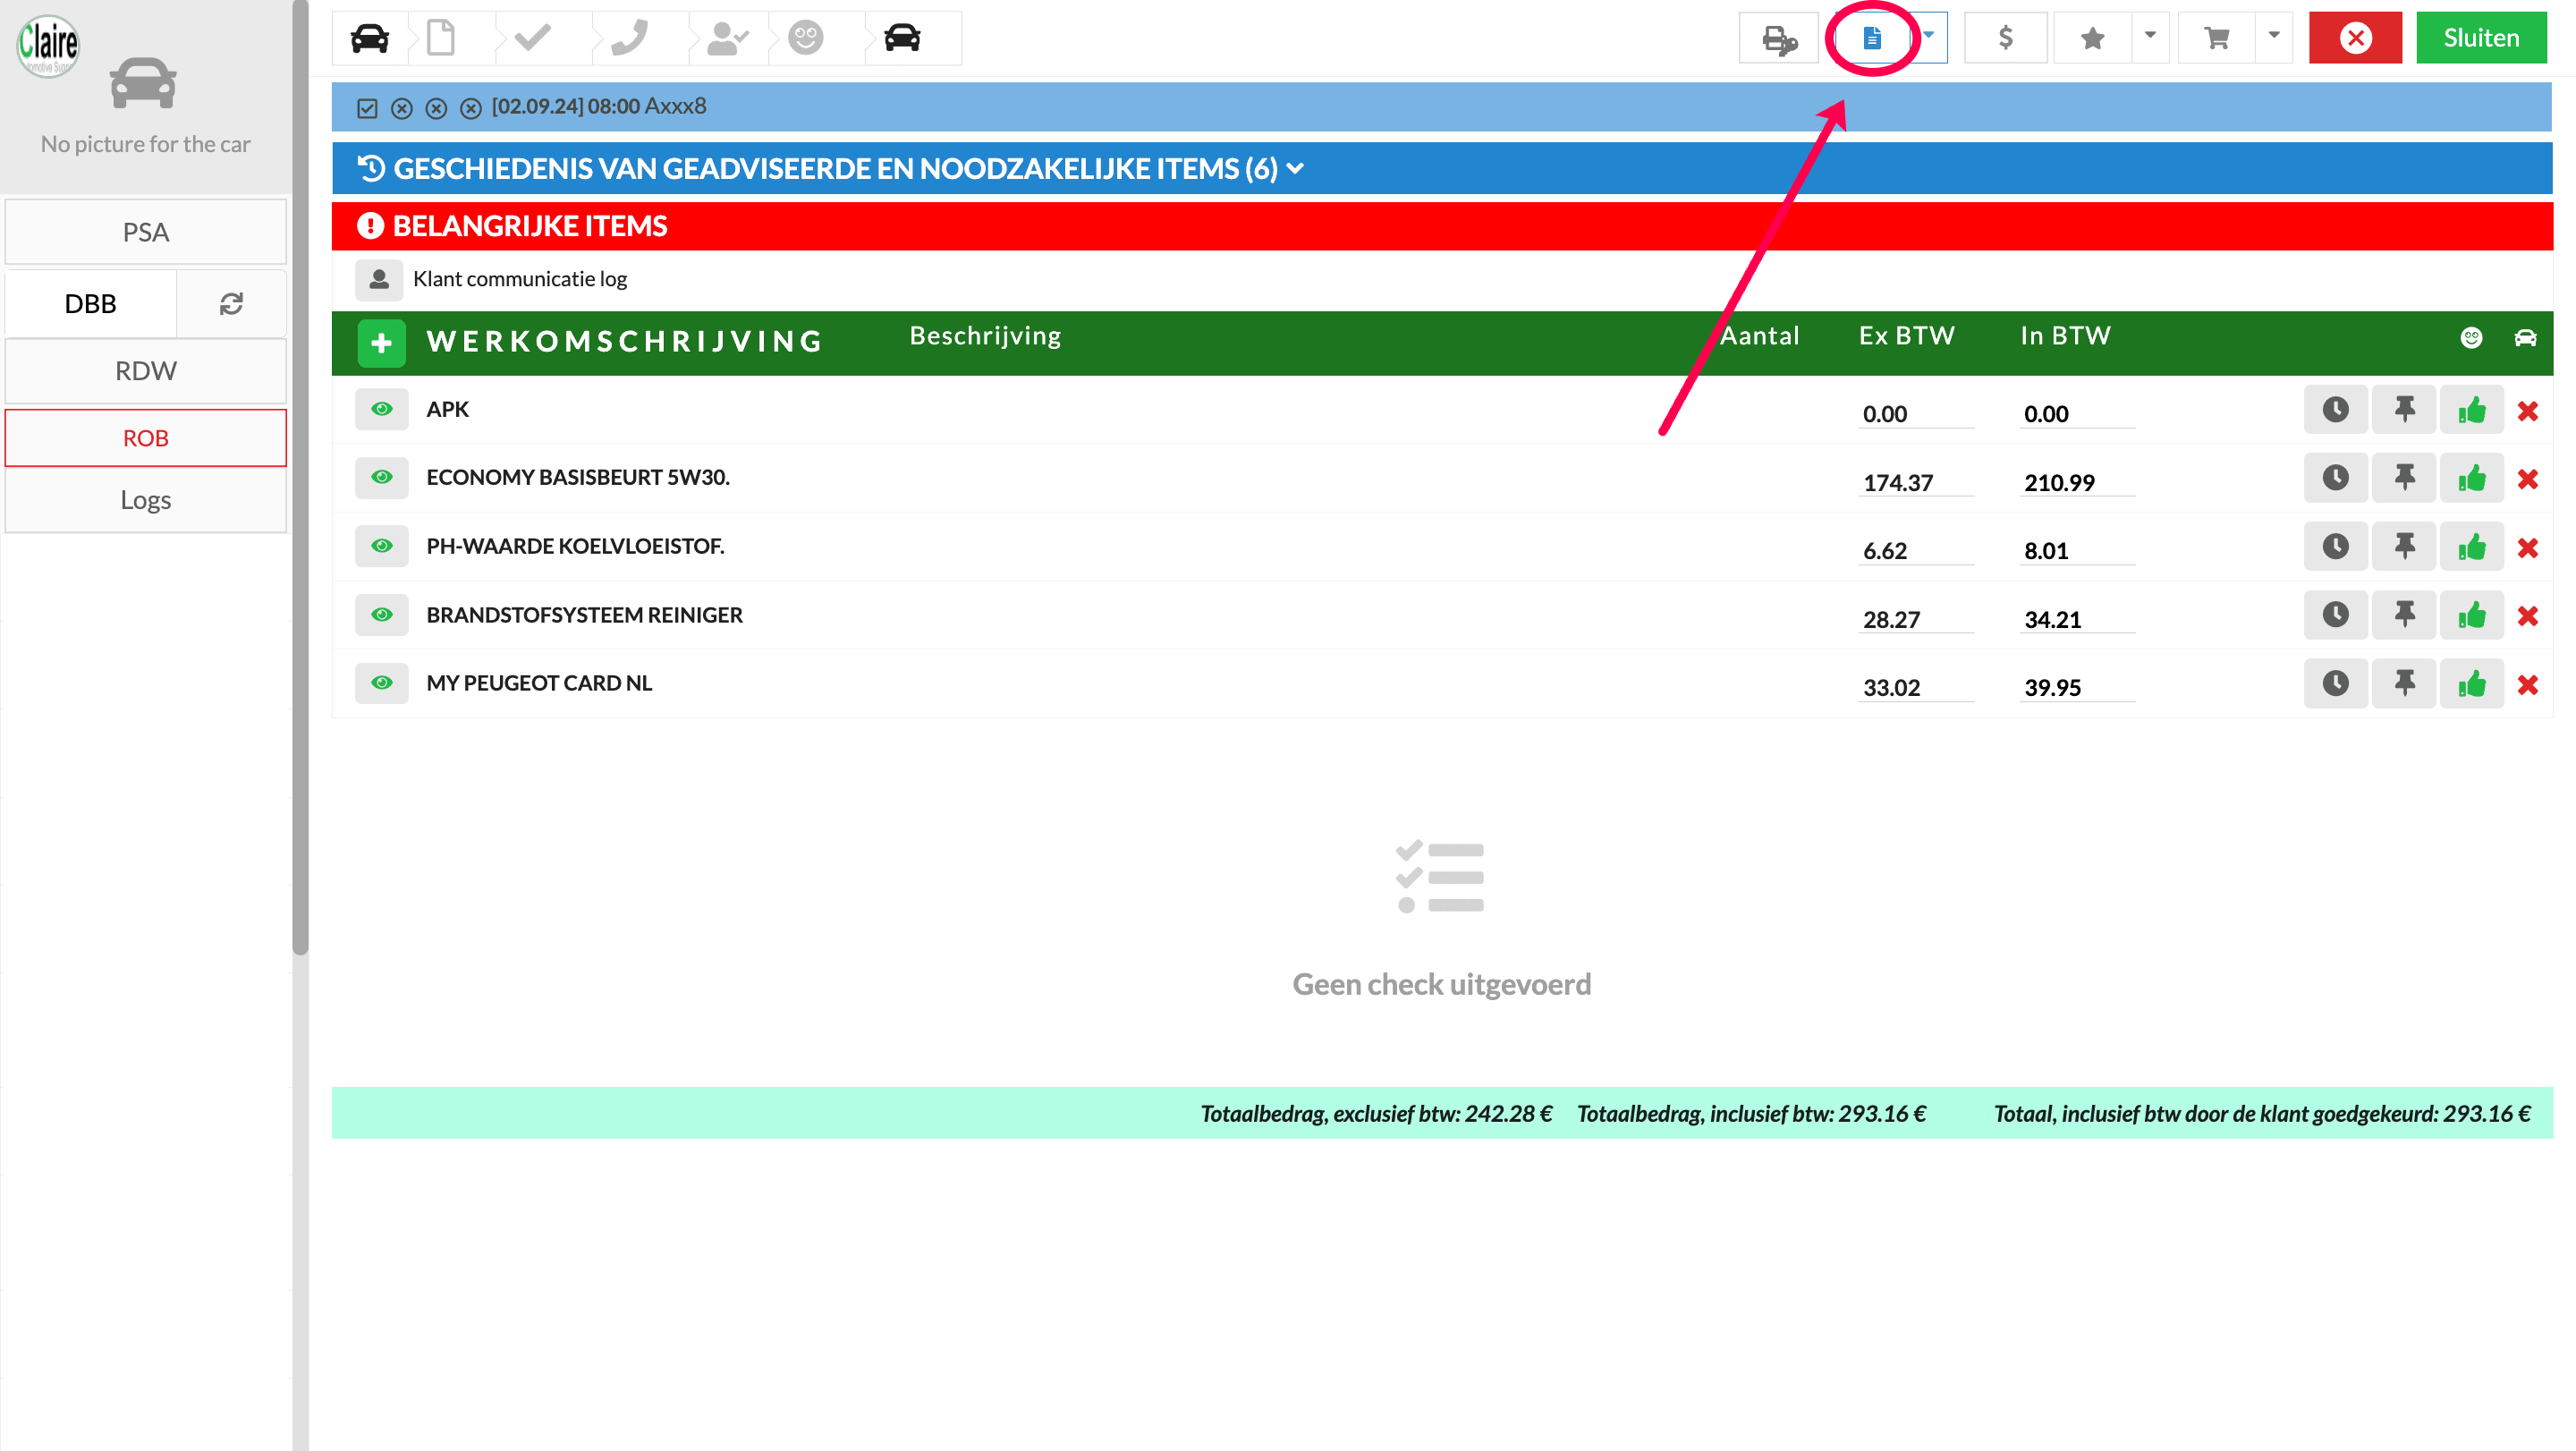
Task: Open dropdown arrow next to shopping cart
Action: (2274, 36)
